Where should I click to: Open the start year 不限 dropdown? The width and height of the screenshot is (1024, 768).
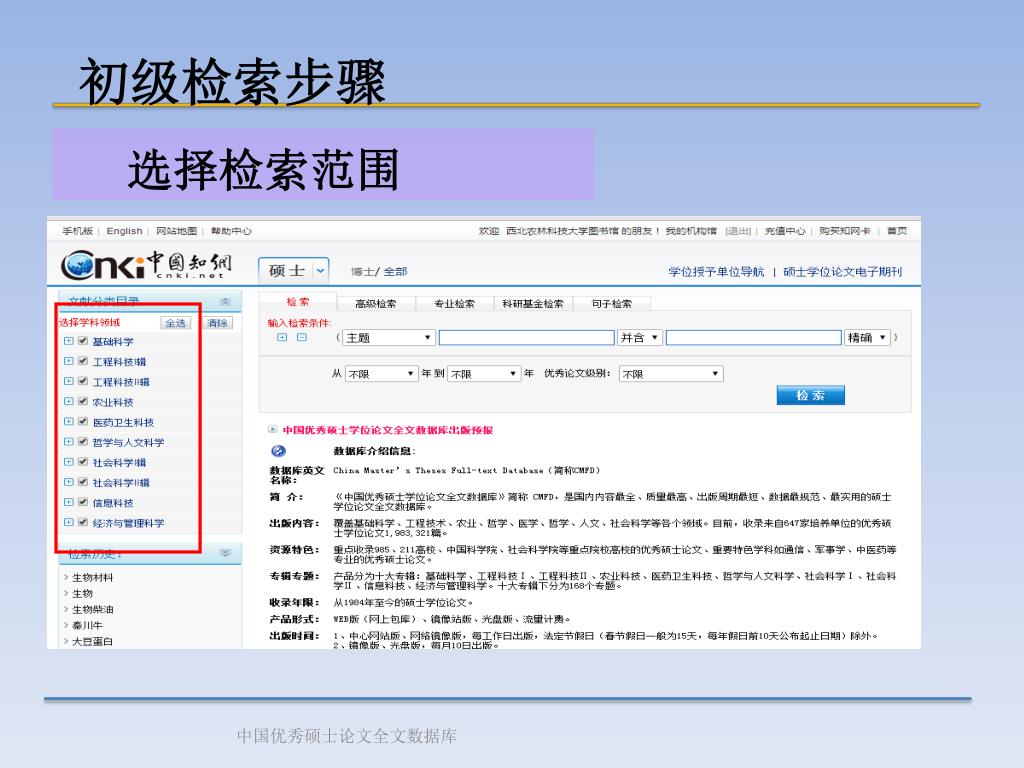point(381,374)
